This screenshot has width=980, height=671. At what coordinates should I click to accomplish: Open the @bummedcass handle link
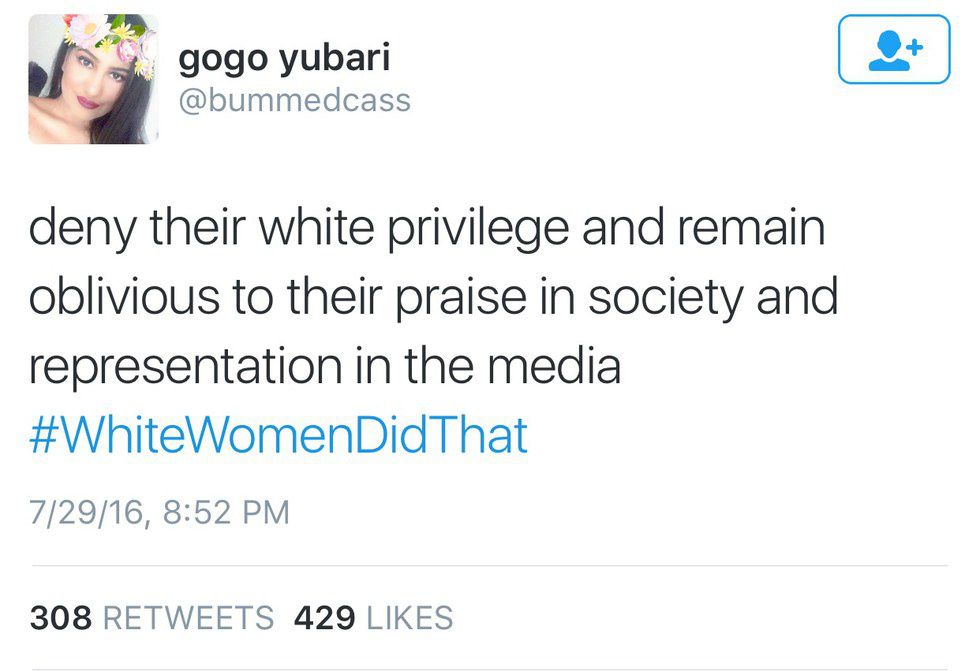point(294,100)
